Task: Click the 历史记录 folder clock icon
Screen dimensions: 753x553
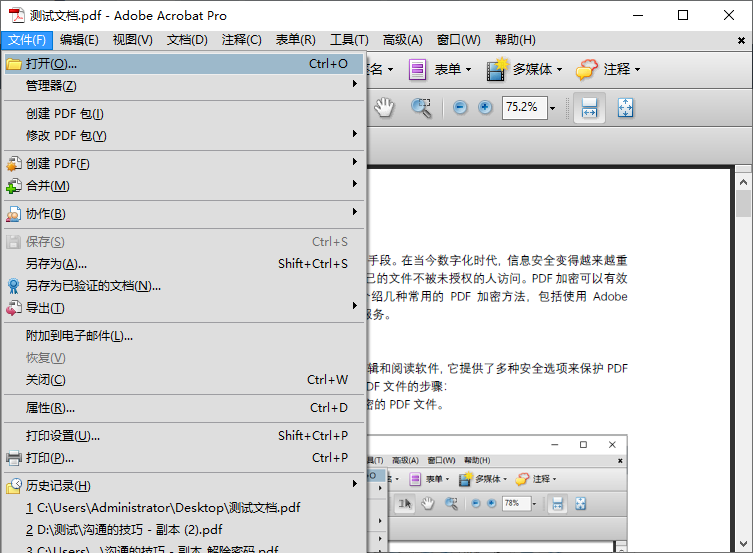Action: (14, 485)
